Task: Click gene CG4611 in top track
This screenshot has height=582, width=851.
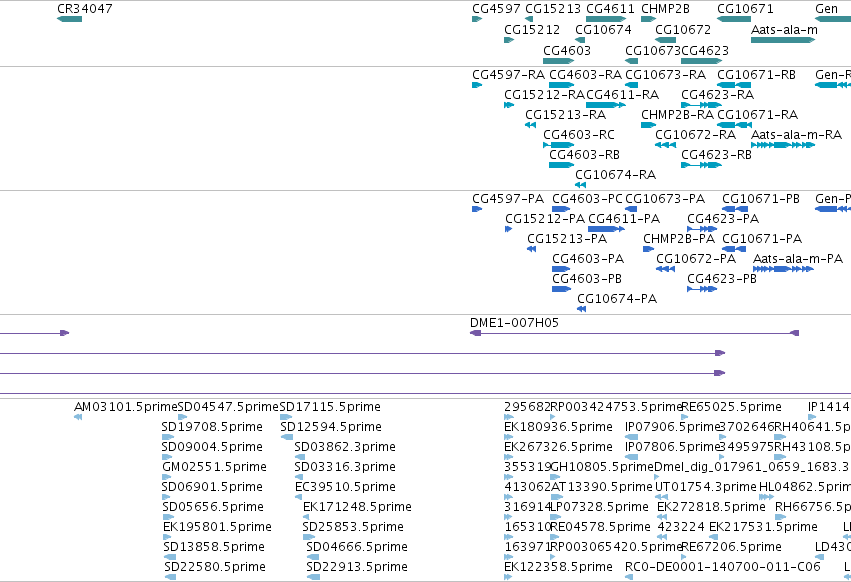Action: pos(606,19)
